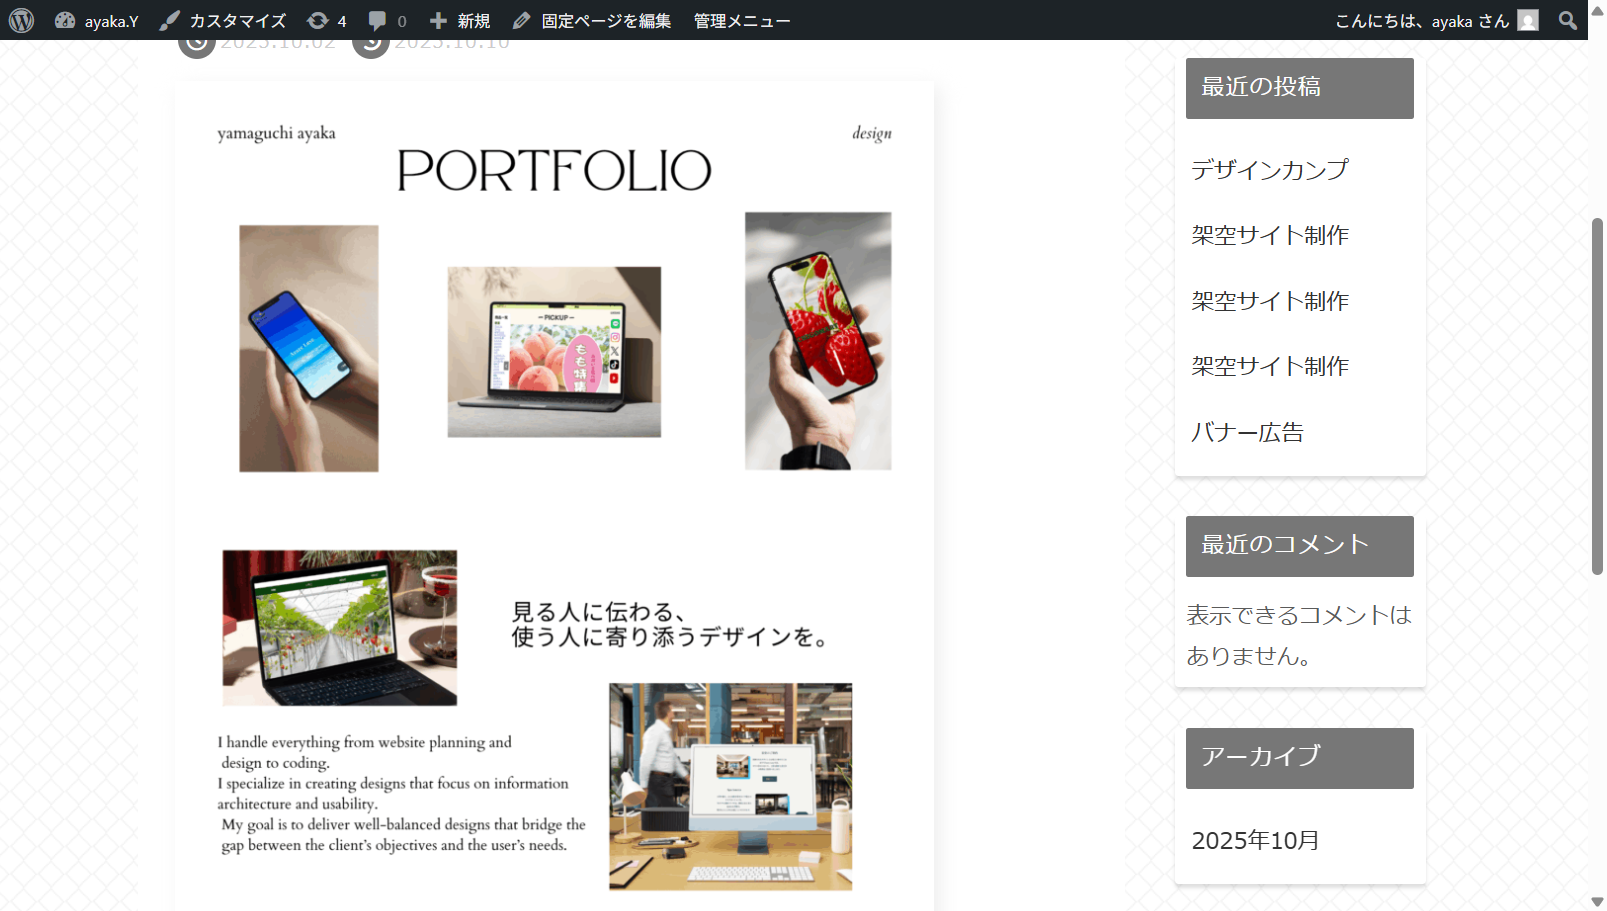The image size is (1607, 911).
Task: Click the Customize paintbrush icon
Action: click(170, 20)
